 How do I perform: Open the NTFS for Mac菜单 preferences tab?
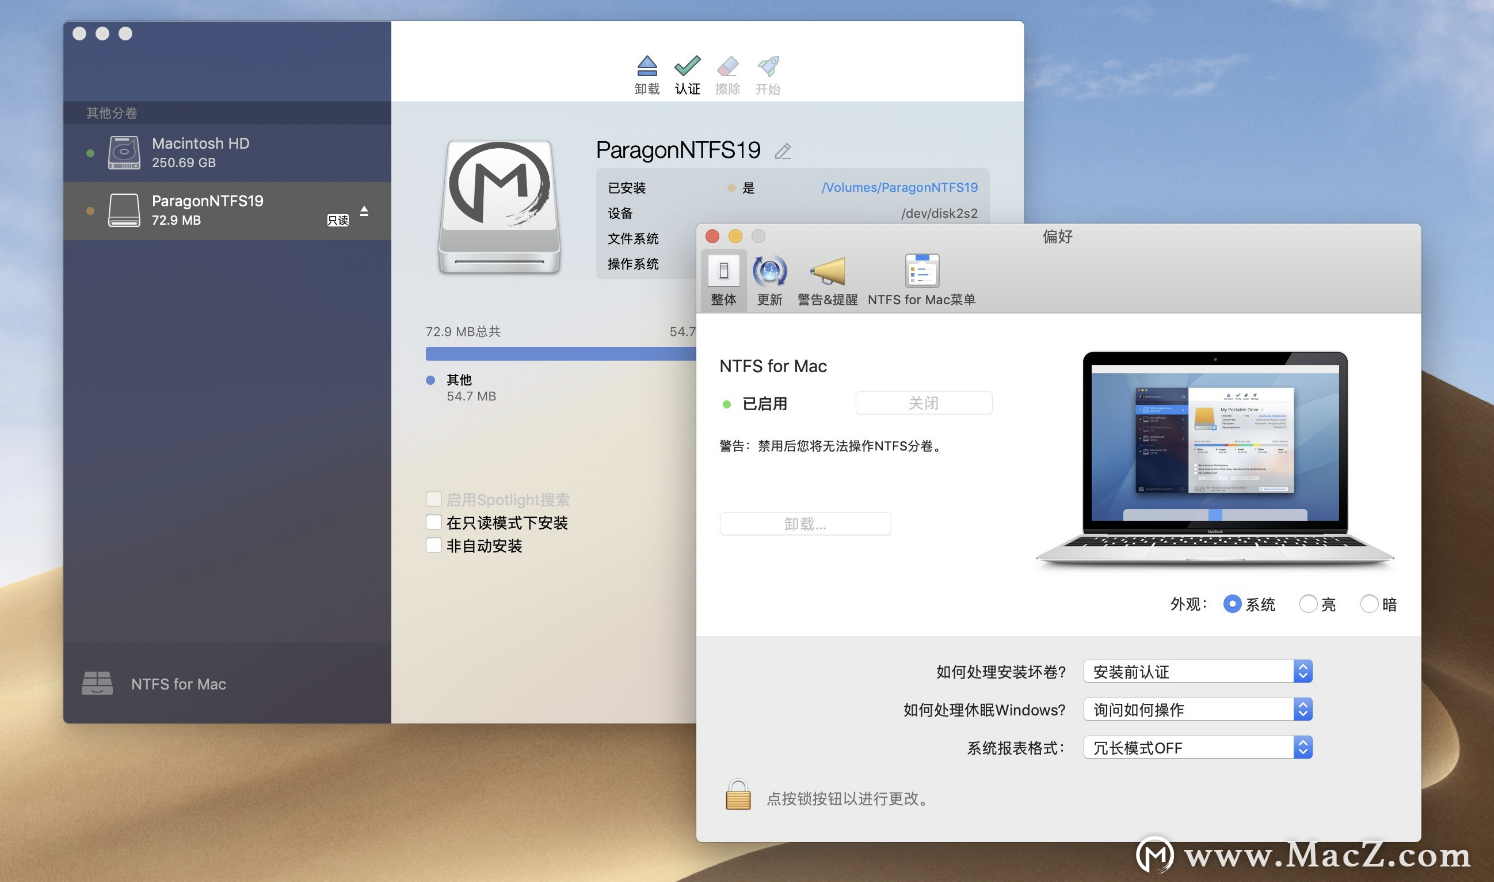921,280
